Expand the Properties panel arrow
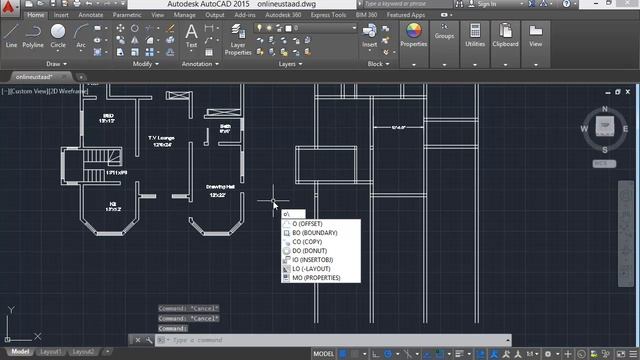Screen dimensions: 640x360 413,64
